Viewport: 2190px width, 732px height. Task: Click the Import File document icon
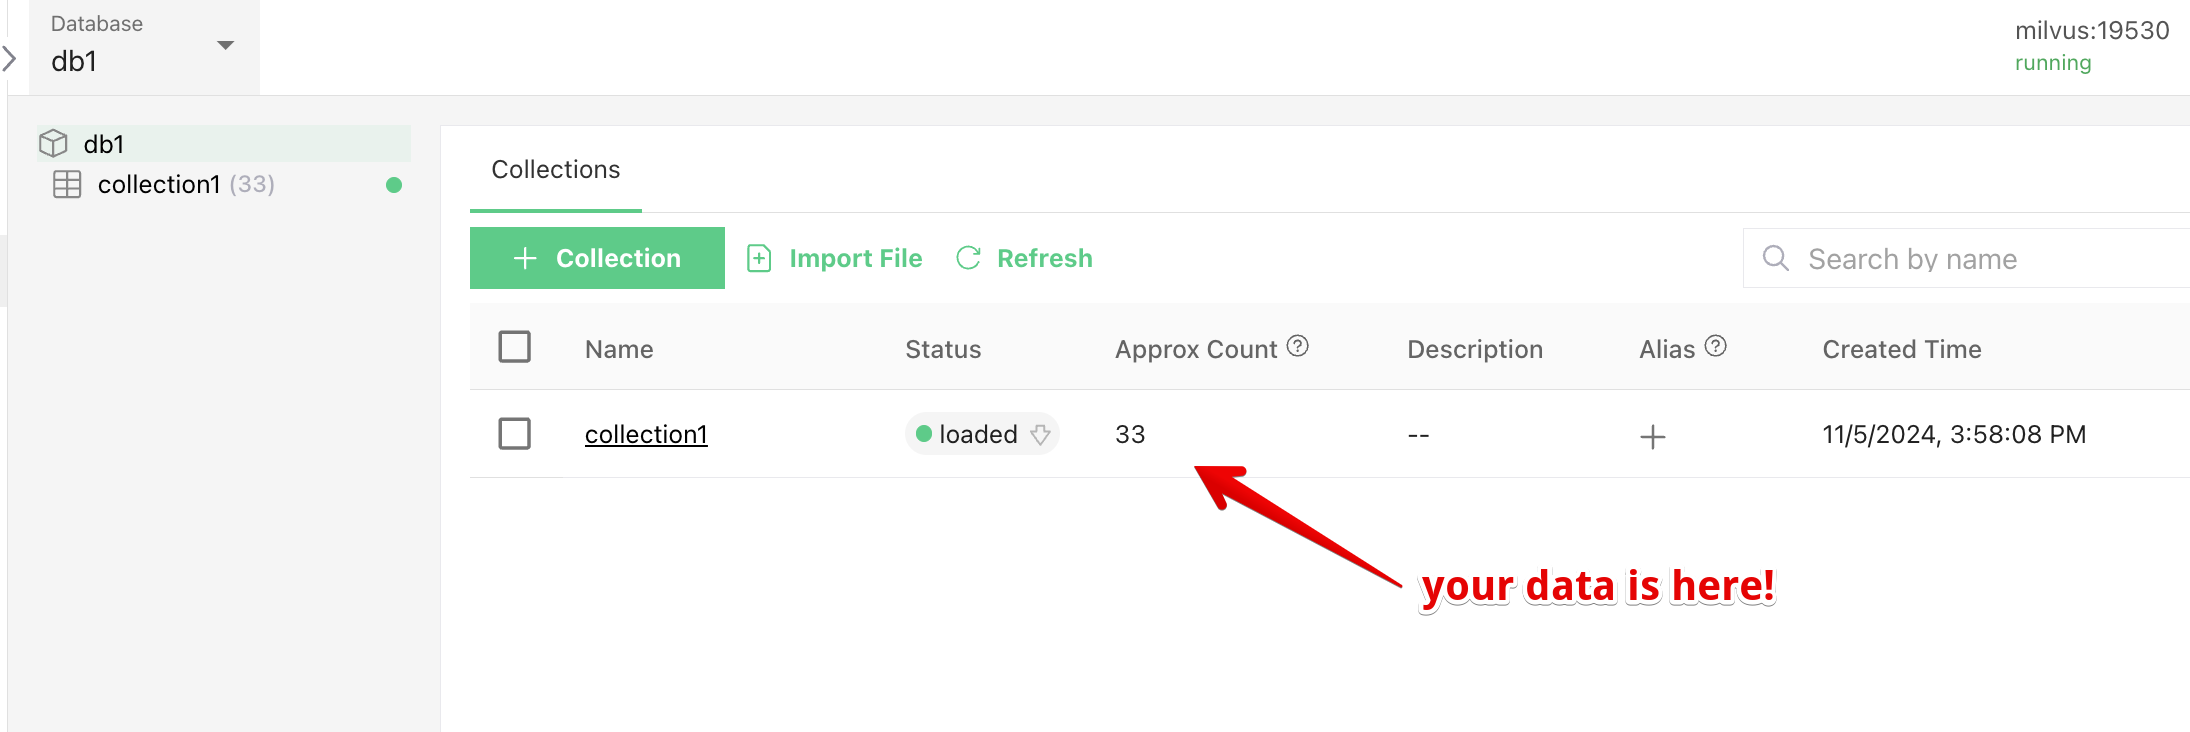click(759, 258)
